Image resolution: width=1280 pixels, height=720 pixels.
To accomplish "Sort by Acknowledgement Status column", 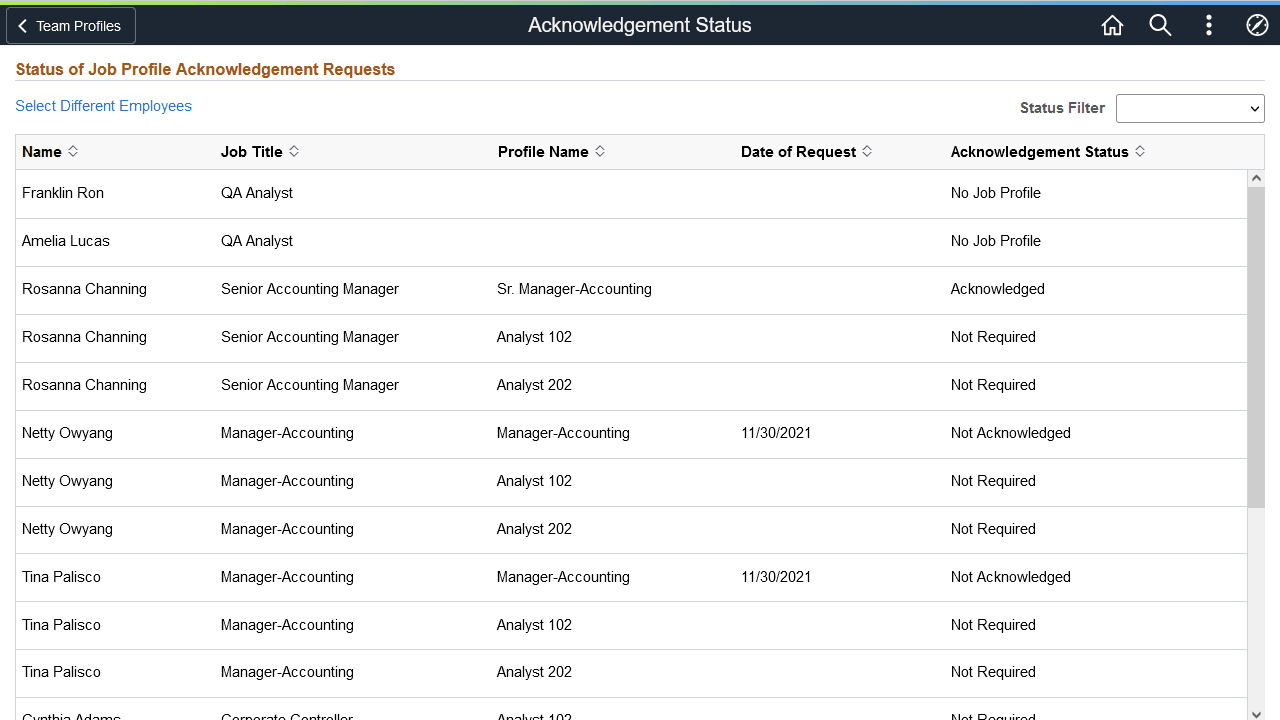I will click(1139, 151).
